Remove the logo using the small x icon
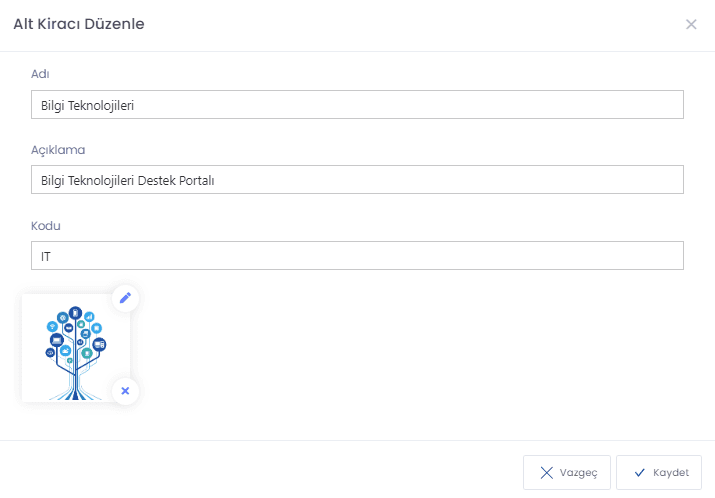 pyautogui.click(x=125, y=391)
